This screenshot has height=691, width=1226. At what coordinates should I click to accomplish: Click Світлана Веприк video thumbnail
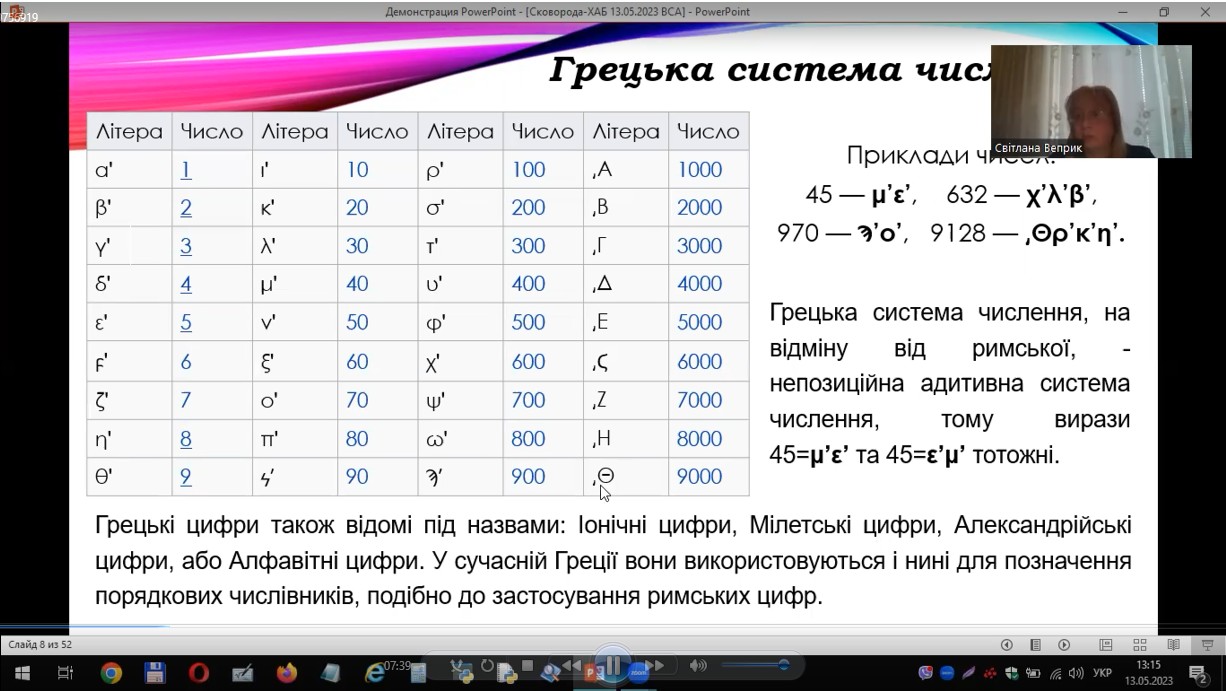(1091, 101)
